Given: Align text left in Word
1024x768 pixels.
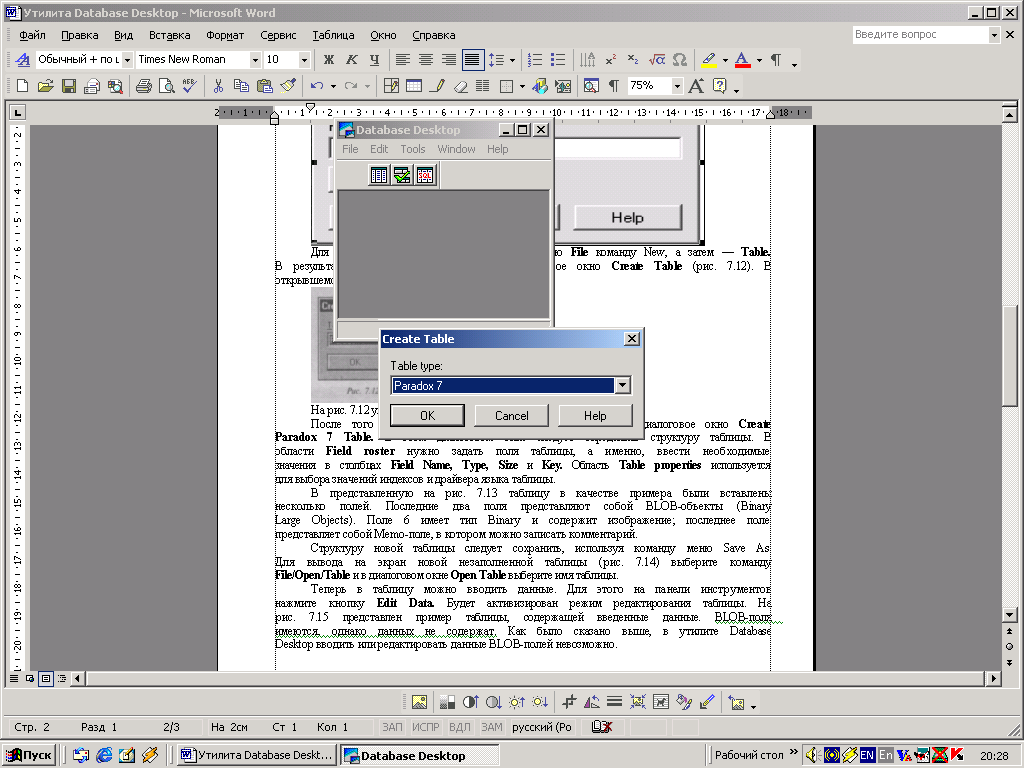Looking at the screenshot, I should [x=403, y=59].
